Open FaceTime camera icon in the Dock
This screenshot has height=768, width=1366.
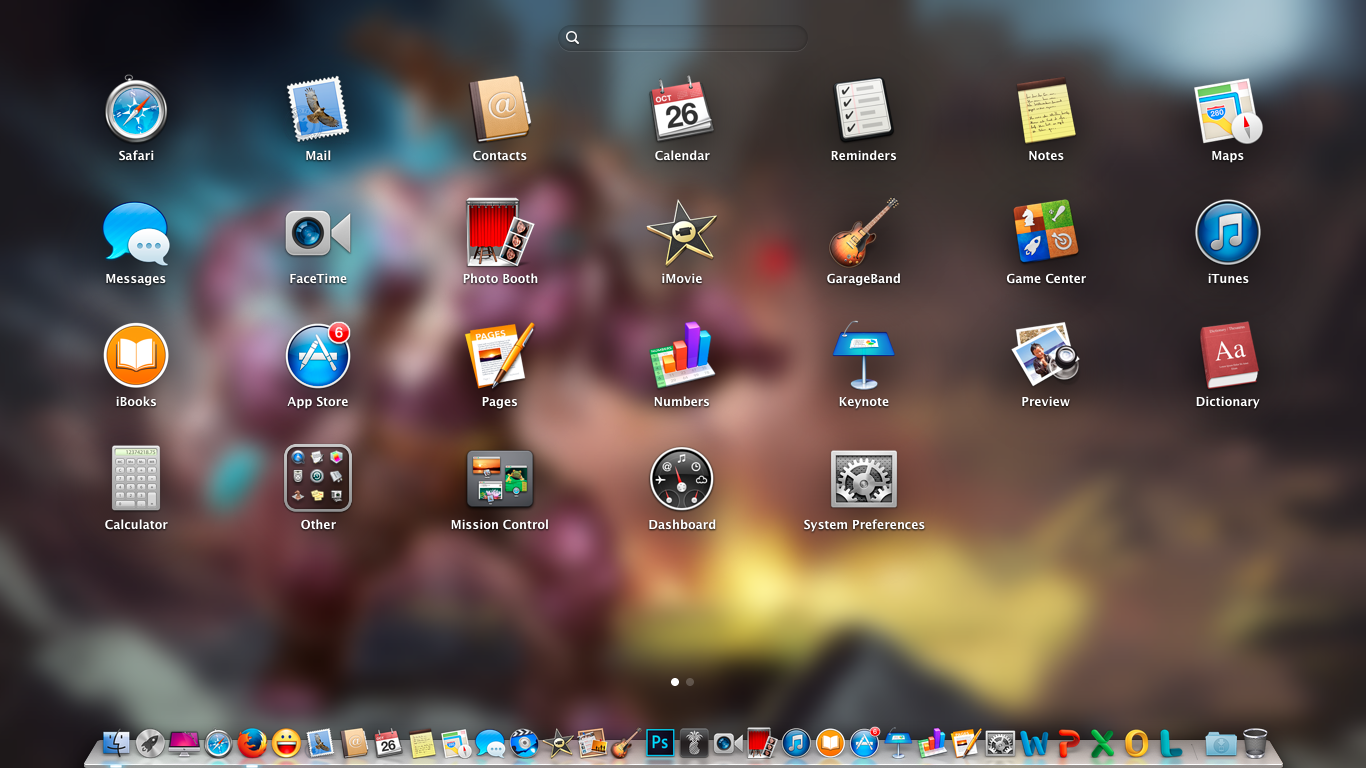coord(728,743)
